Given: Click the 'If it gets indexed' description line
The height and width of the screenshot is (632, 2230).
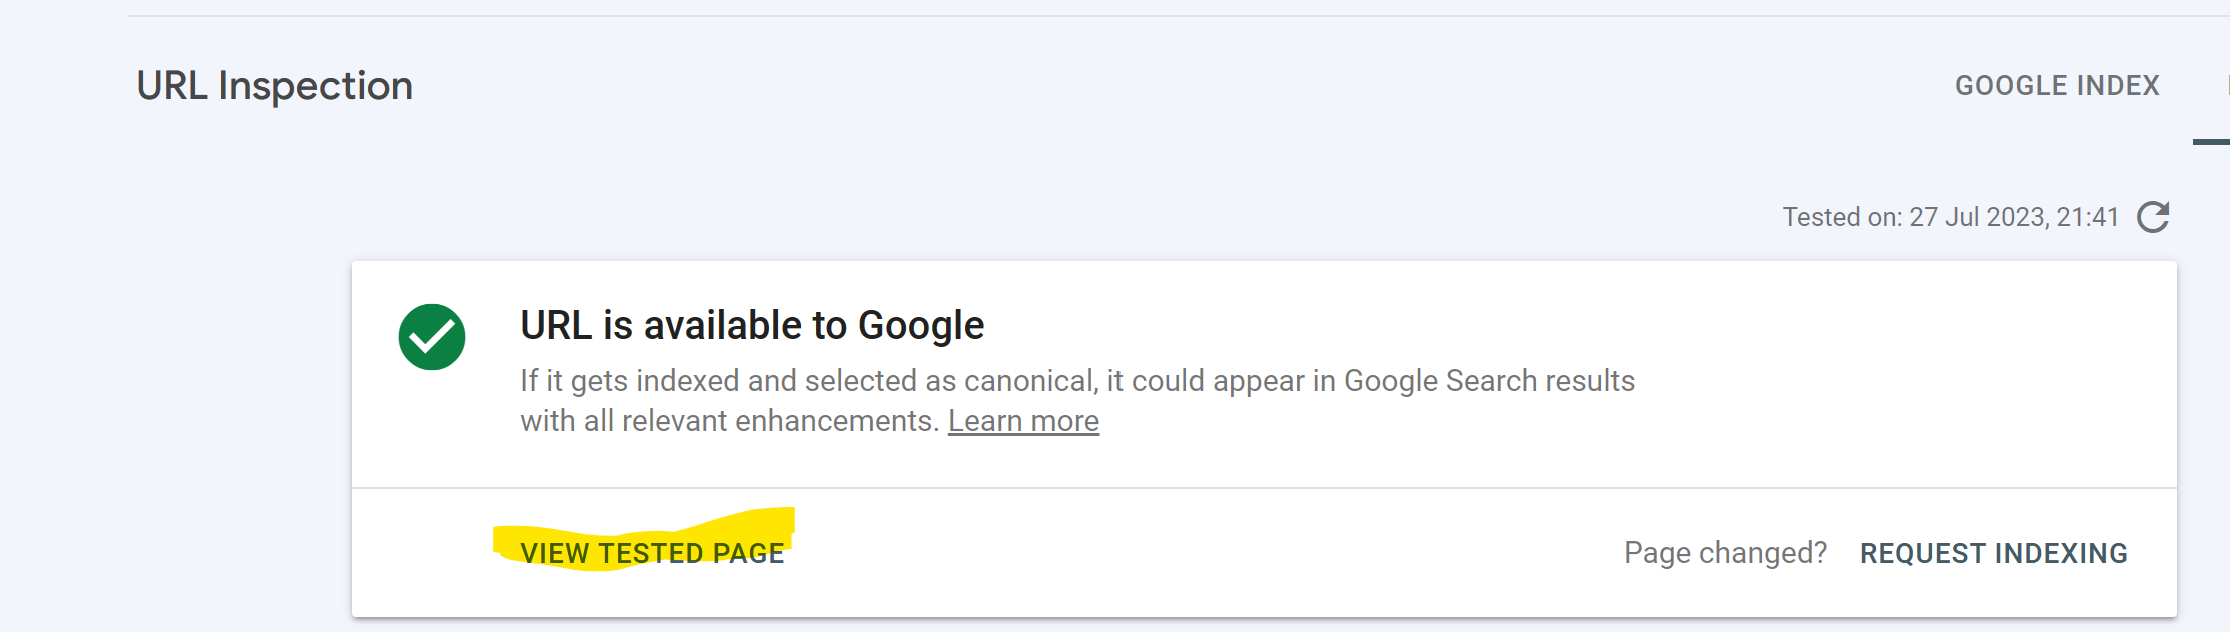Looking at the screenshot, I should point(1077,381).
